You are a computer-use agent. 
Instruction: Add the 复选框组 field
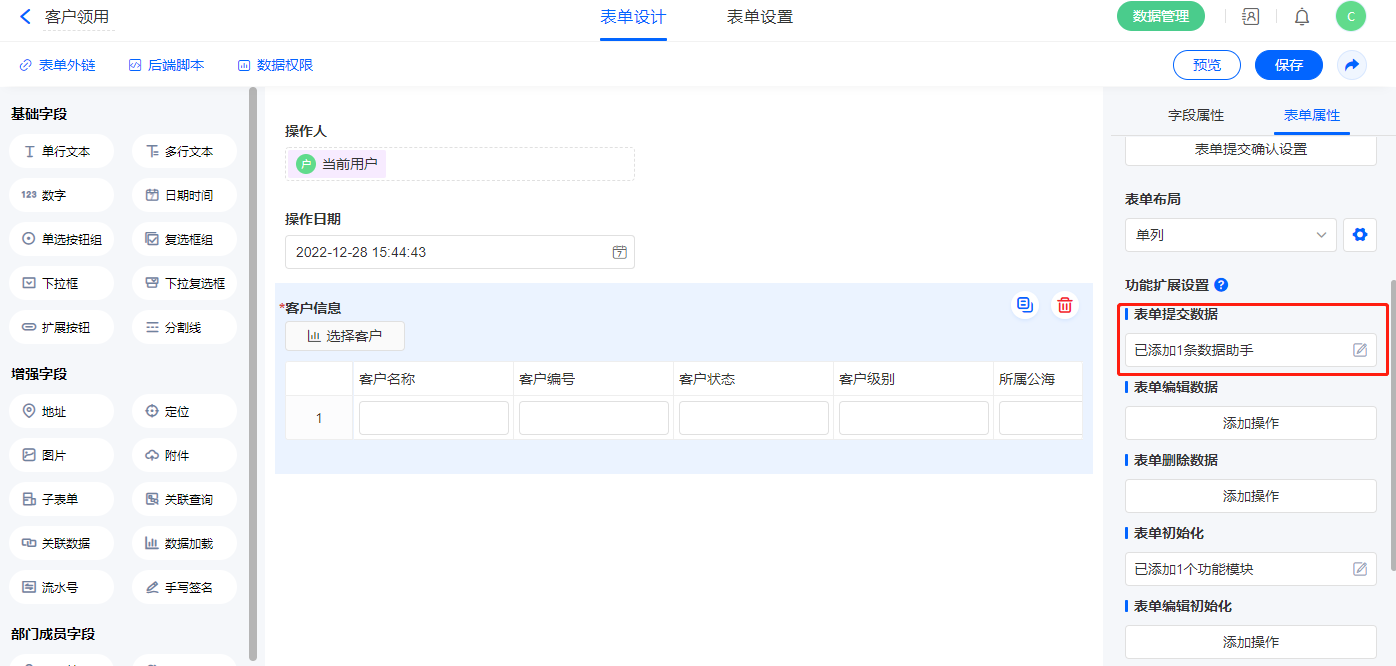click(184, 240)
